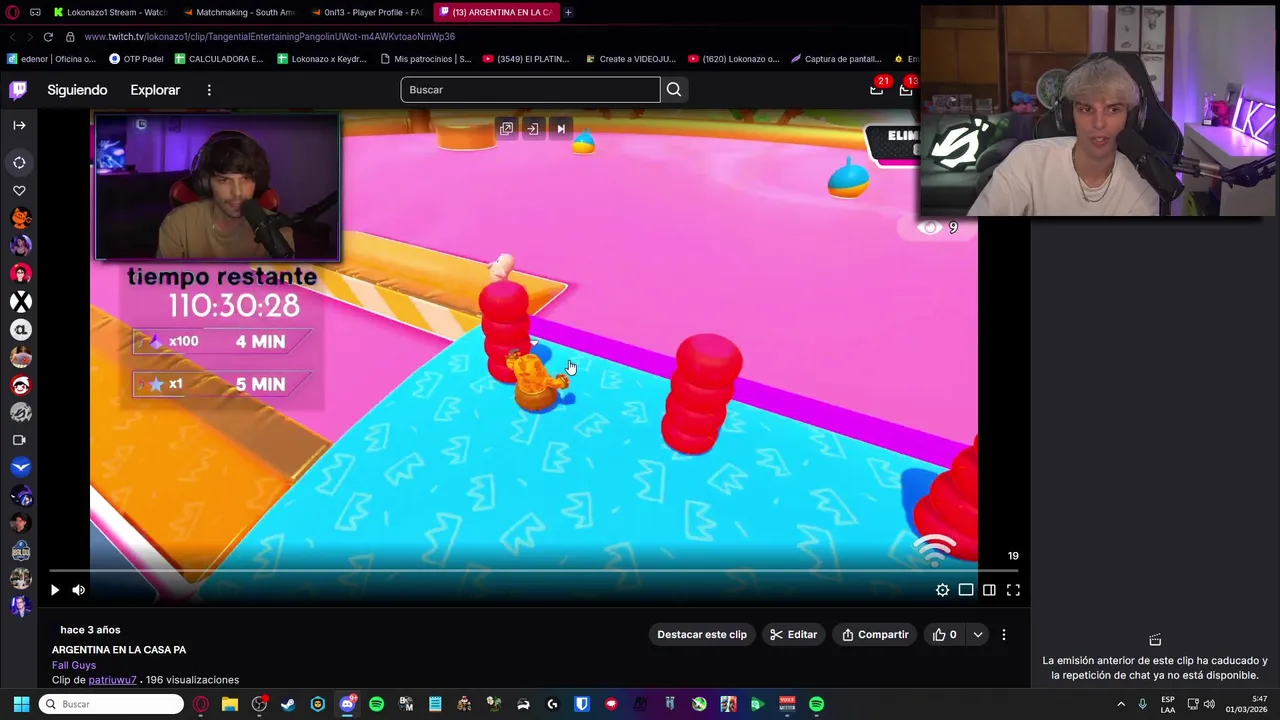1280x720 pixels.
Task: Open Steam from the taskbar
Action: point(288,704)
